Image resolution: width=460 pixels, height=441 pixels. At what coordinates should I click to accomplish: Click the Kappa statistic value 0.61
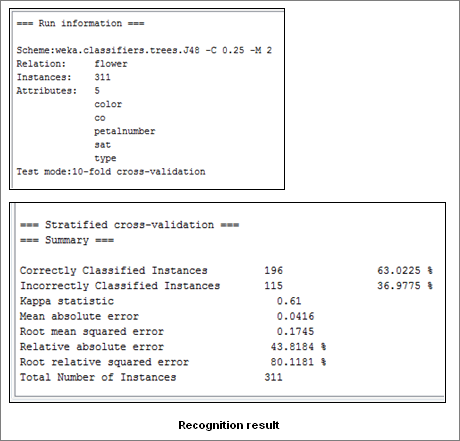click(x=289, y=301)
